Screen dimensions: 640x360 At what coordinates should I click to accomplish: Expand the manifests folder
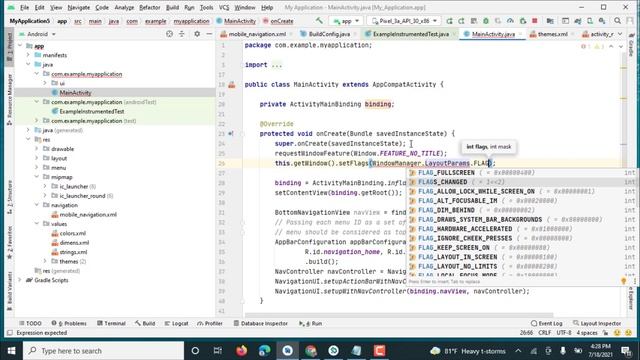(28, 55)
